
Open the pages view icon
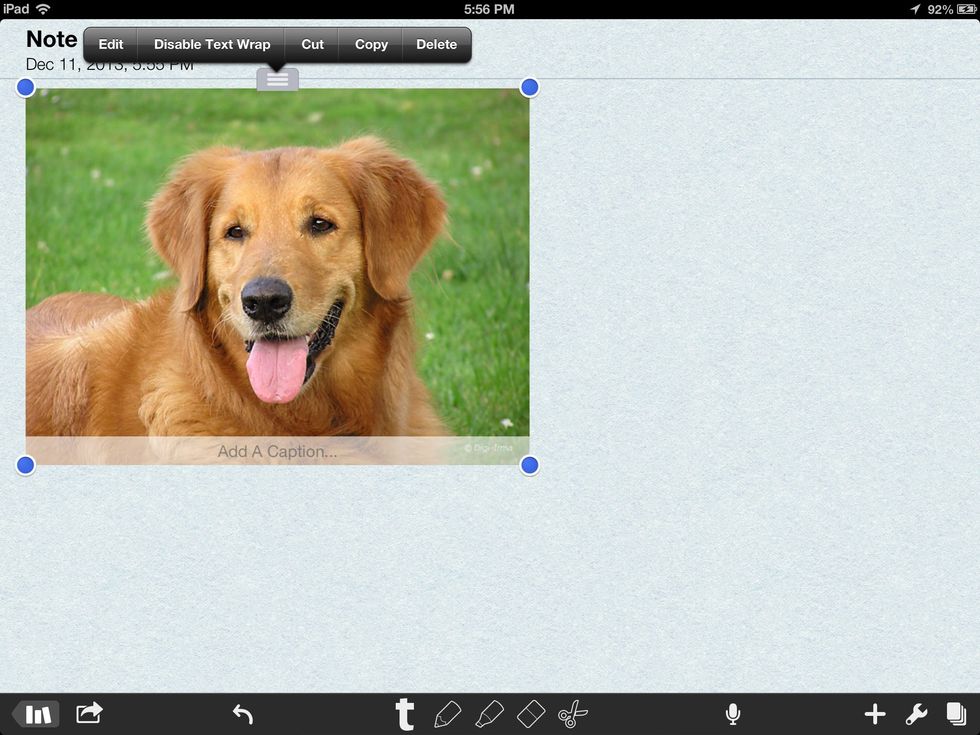click(956, 714)
